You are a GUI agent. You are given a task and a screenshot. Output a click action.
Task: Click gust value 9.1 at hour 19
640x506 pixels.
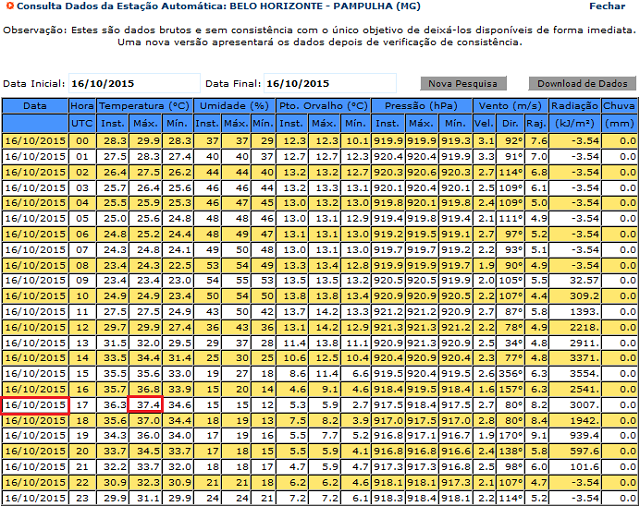coord(536,435)
